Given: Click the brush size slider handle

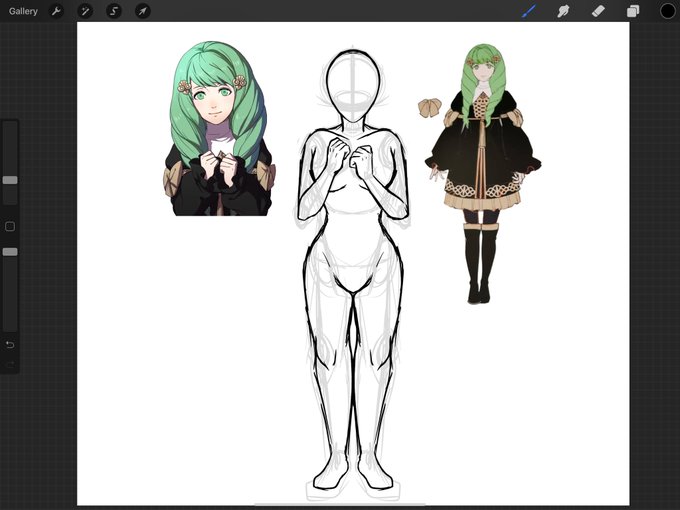Looking at the screenshot, I should pos(10,180).
